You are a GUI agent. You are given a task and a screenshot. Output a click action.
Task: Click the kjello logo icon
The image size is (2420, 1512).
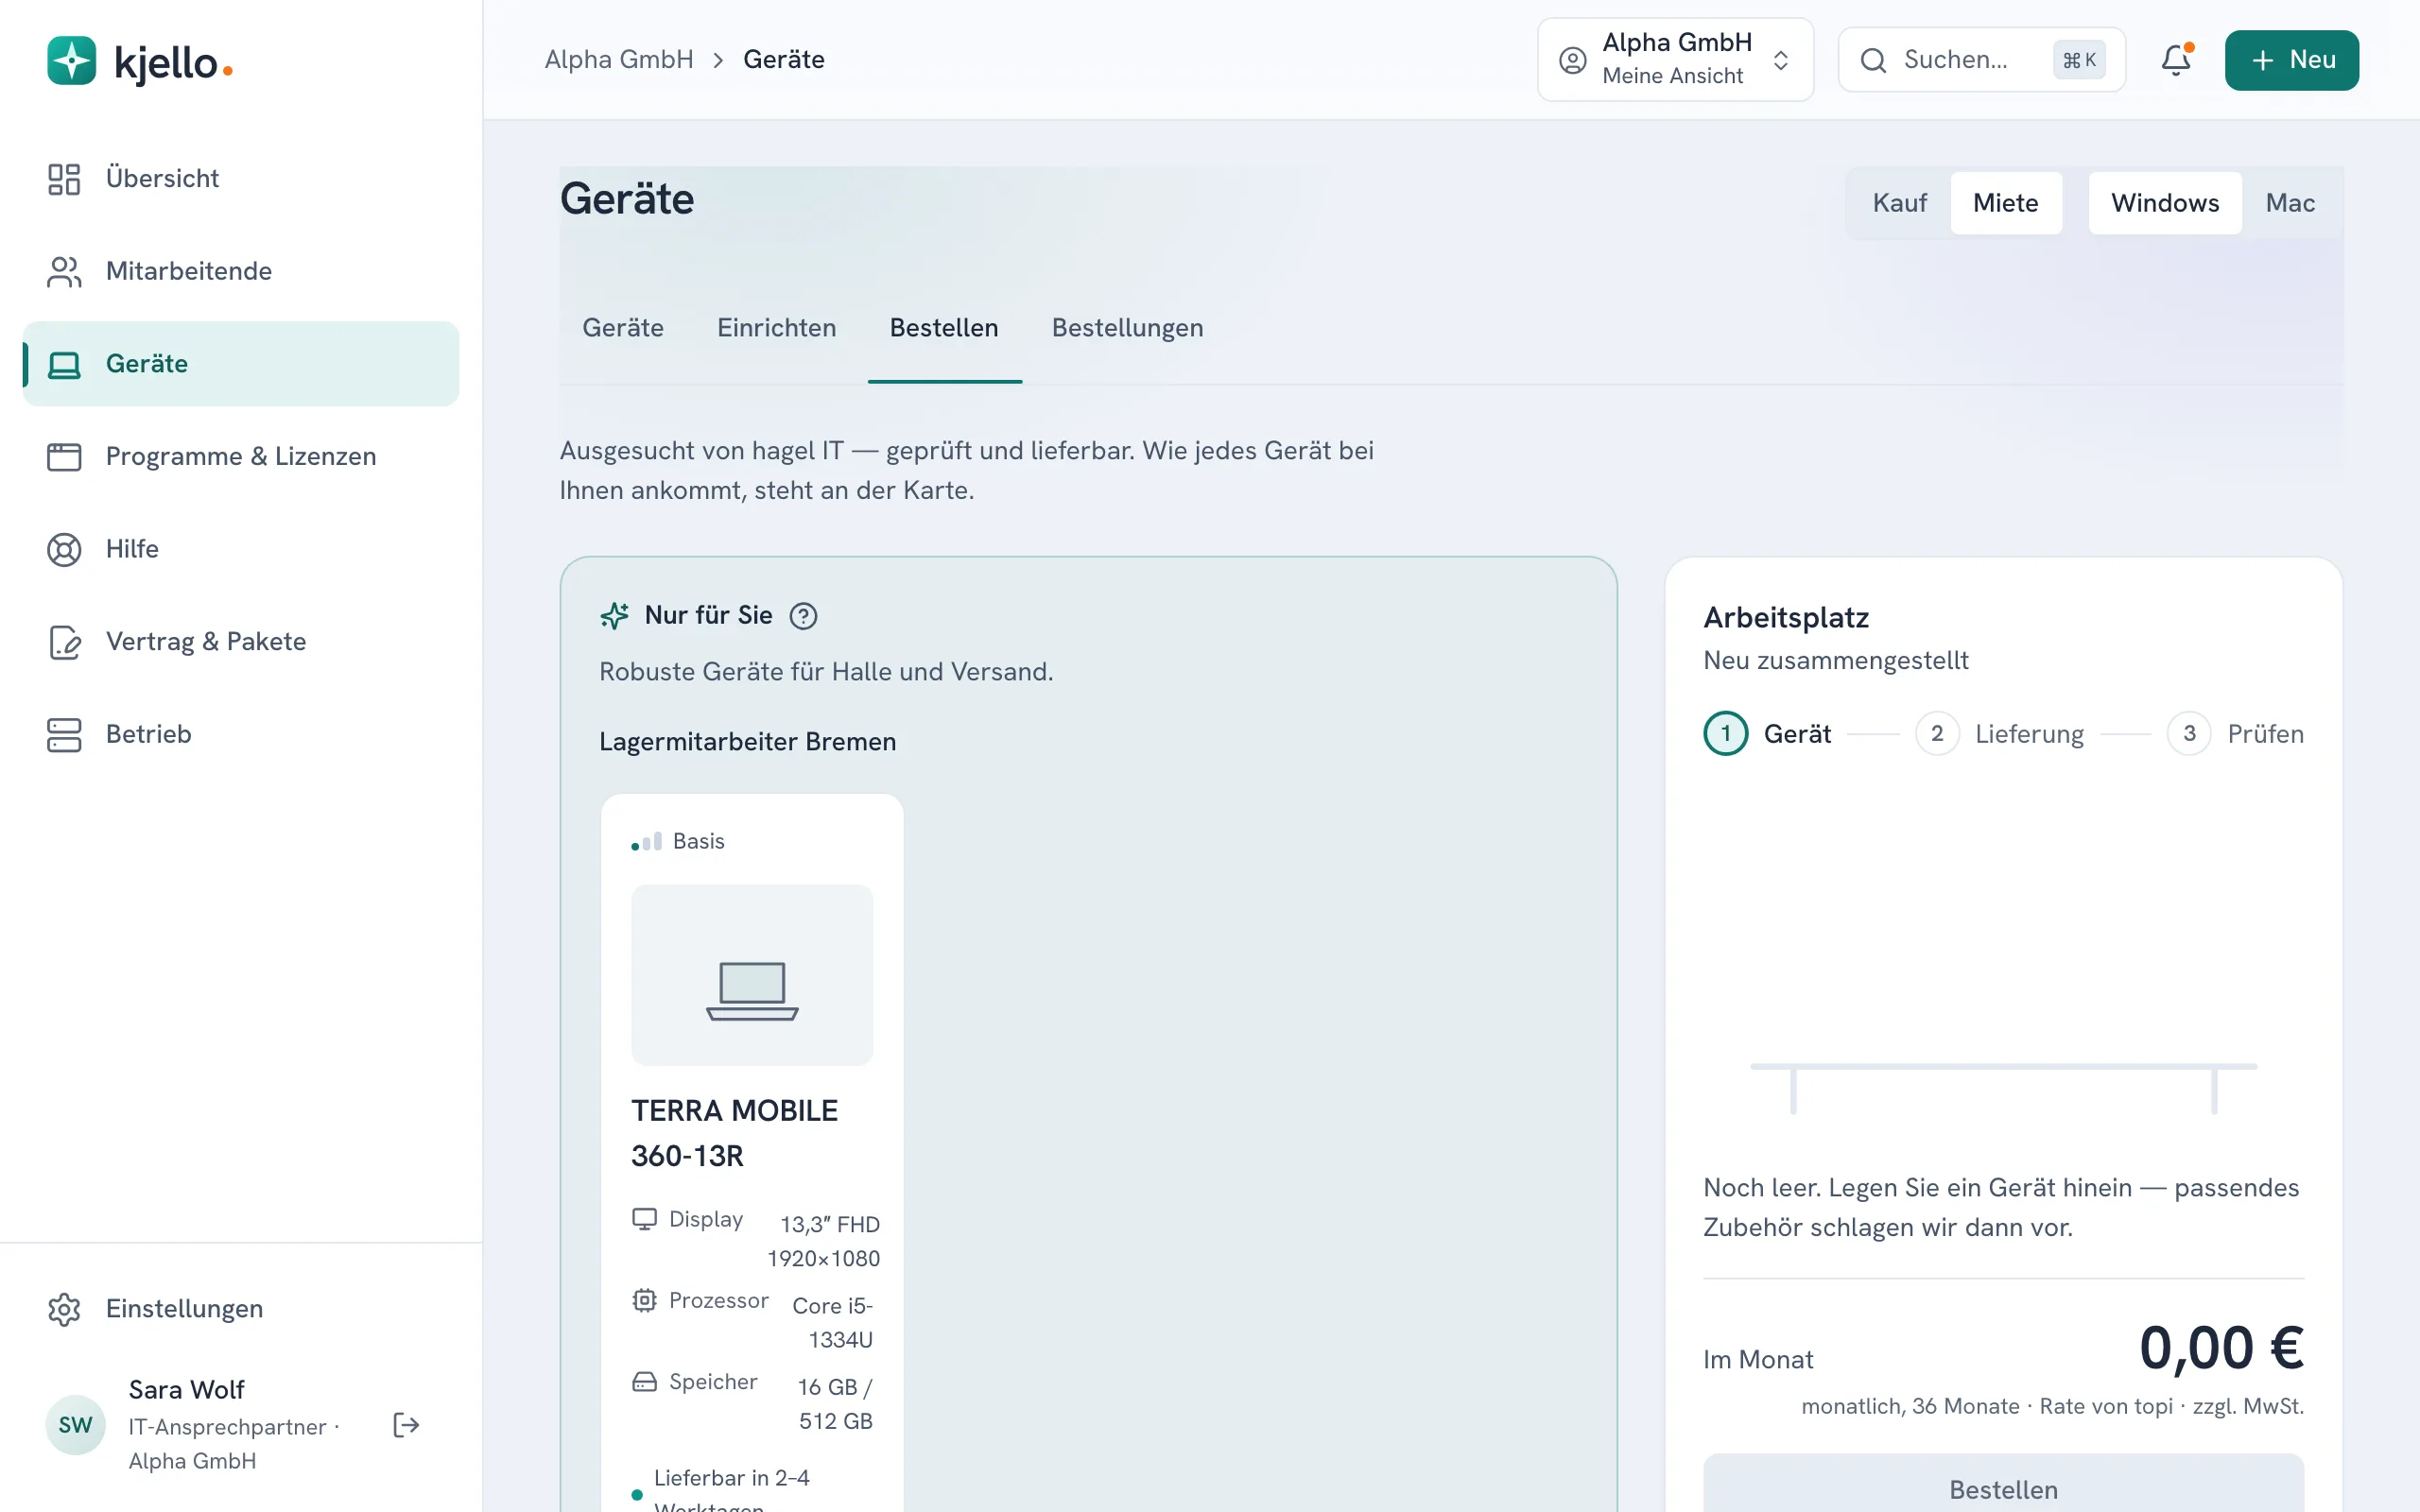click(72, 61)
